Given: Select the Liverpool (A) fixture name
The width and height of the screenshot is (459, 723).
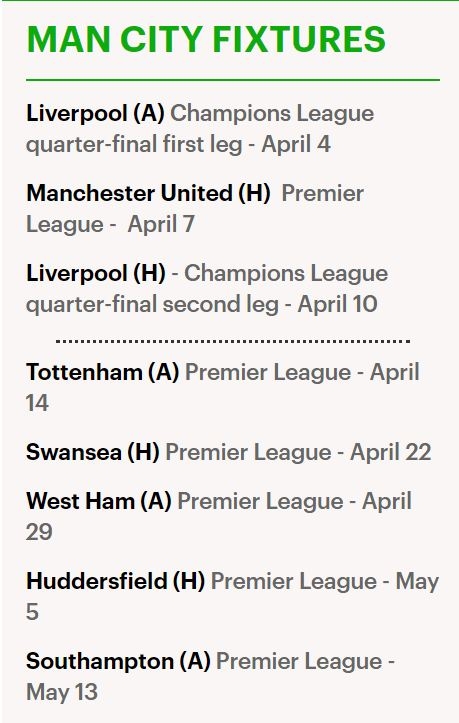Looking at the screenshot, I should [95, 113].
